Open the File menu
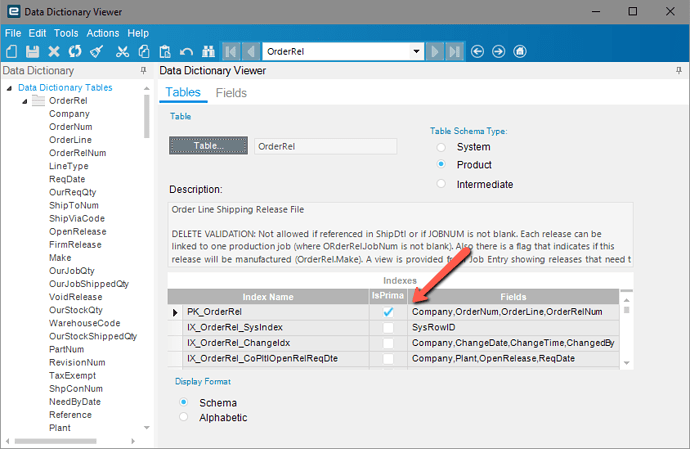 pyautogui.click(x=13, y=33)
